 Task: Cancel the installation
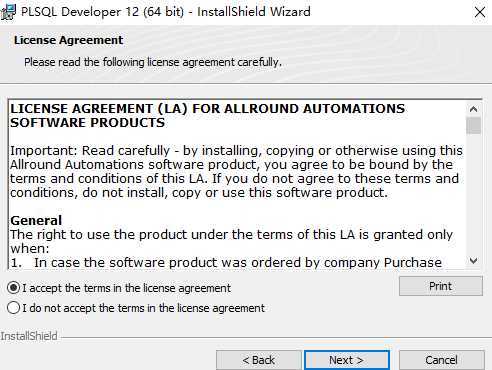pyautogui.click(x=441, y=360)
